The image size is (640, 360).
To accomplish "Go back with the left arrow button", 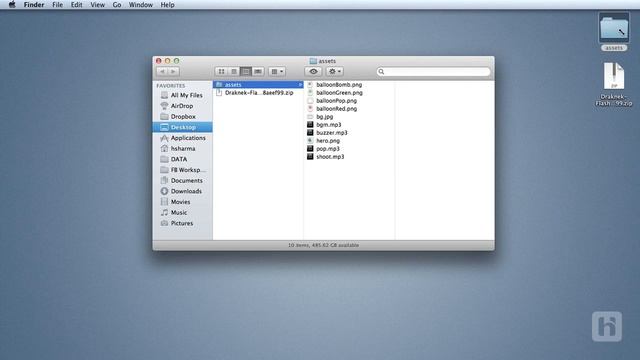I will [x=162, y=71].
